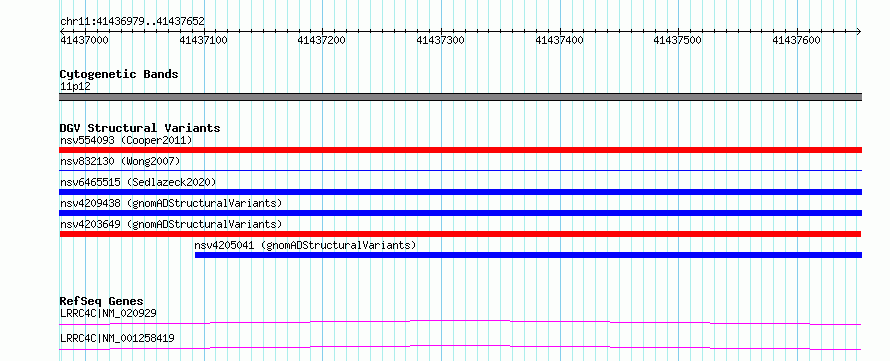Open the nsv4209438 gnomAD blue variant bar
890x361 pixels.
coord(460,213)
